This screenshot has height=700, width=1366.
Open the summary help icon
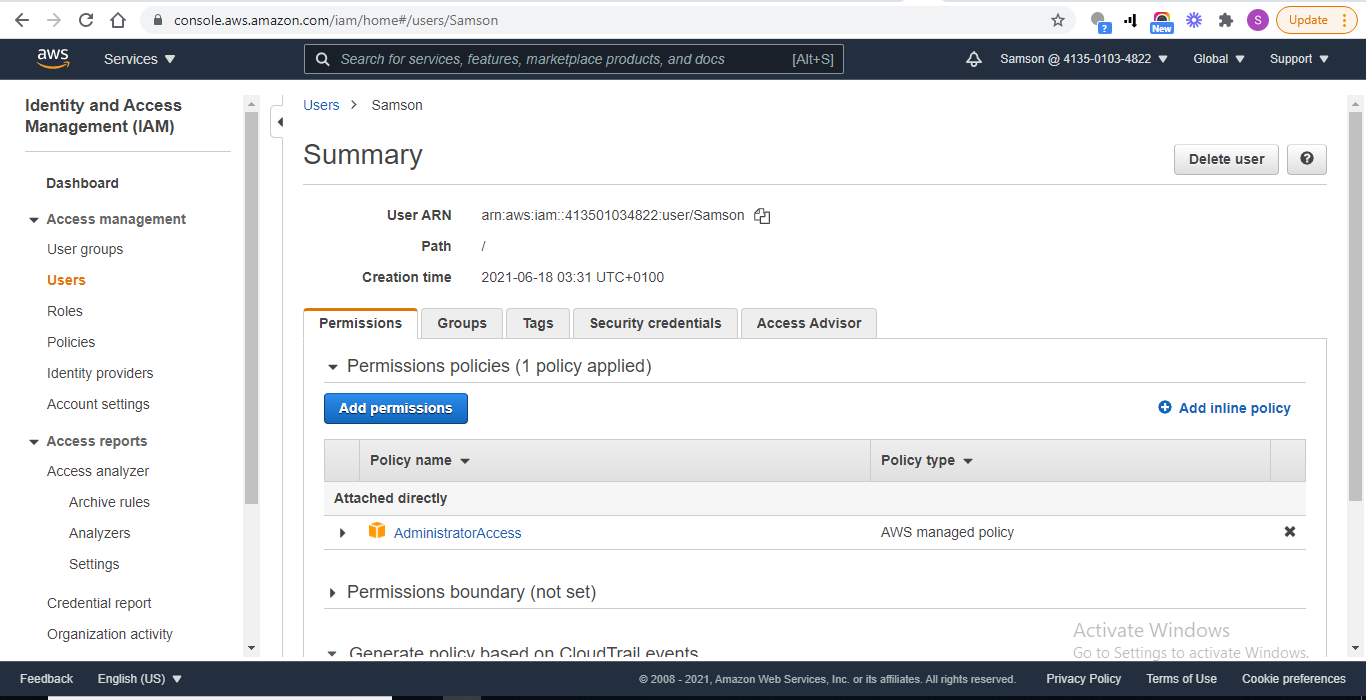tap(1306, 159)
